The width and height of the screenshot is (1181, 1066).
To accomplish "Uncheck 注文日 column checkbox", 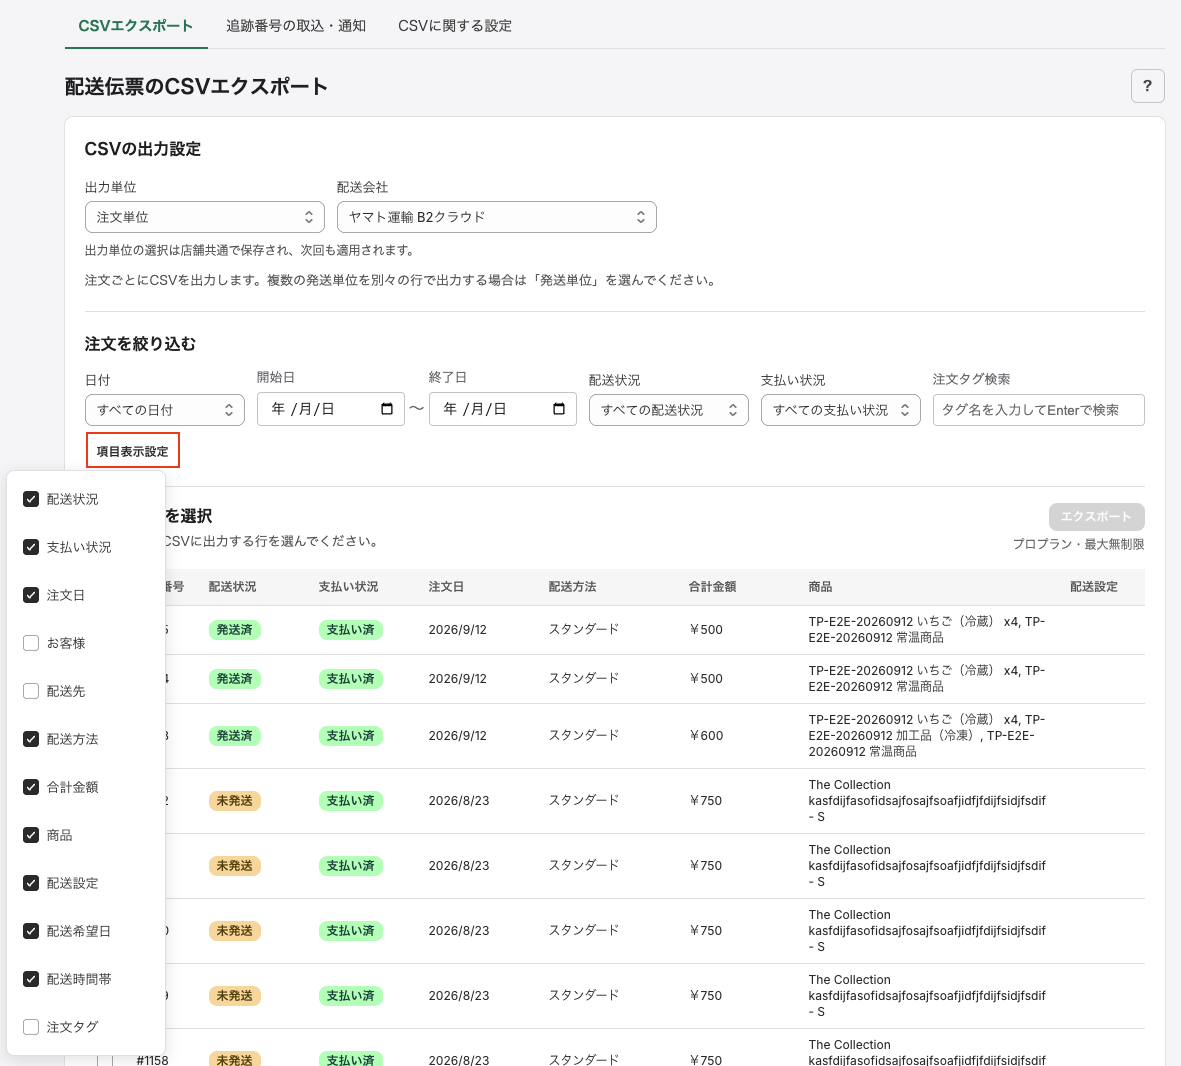I will pyautogui.click(x=31, y=595).
